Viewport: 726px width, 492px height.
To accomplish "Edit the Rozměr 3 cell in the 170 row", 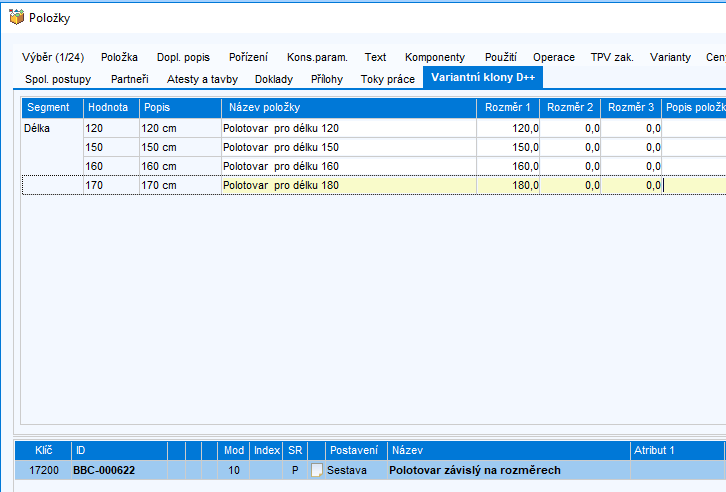I will 631,185.
